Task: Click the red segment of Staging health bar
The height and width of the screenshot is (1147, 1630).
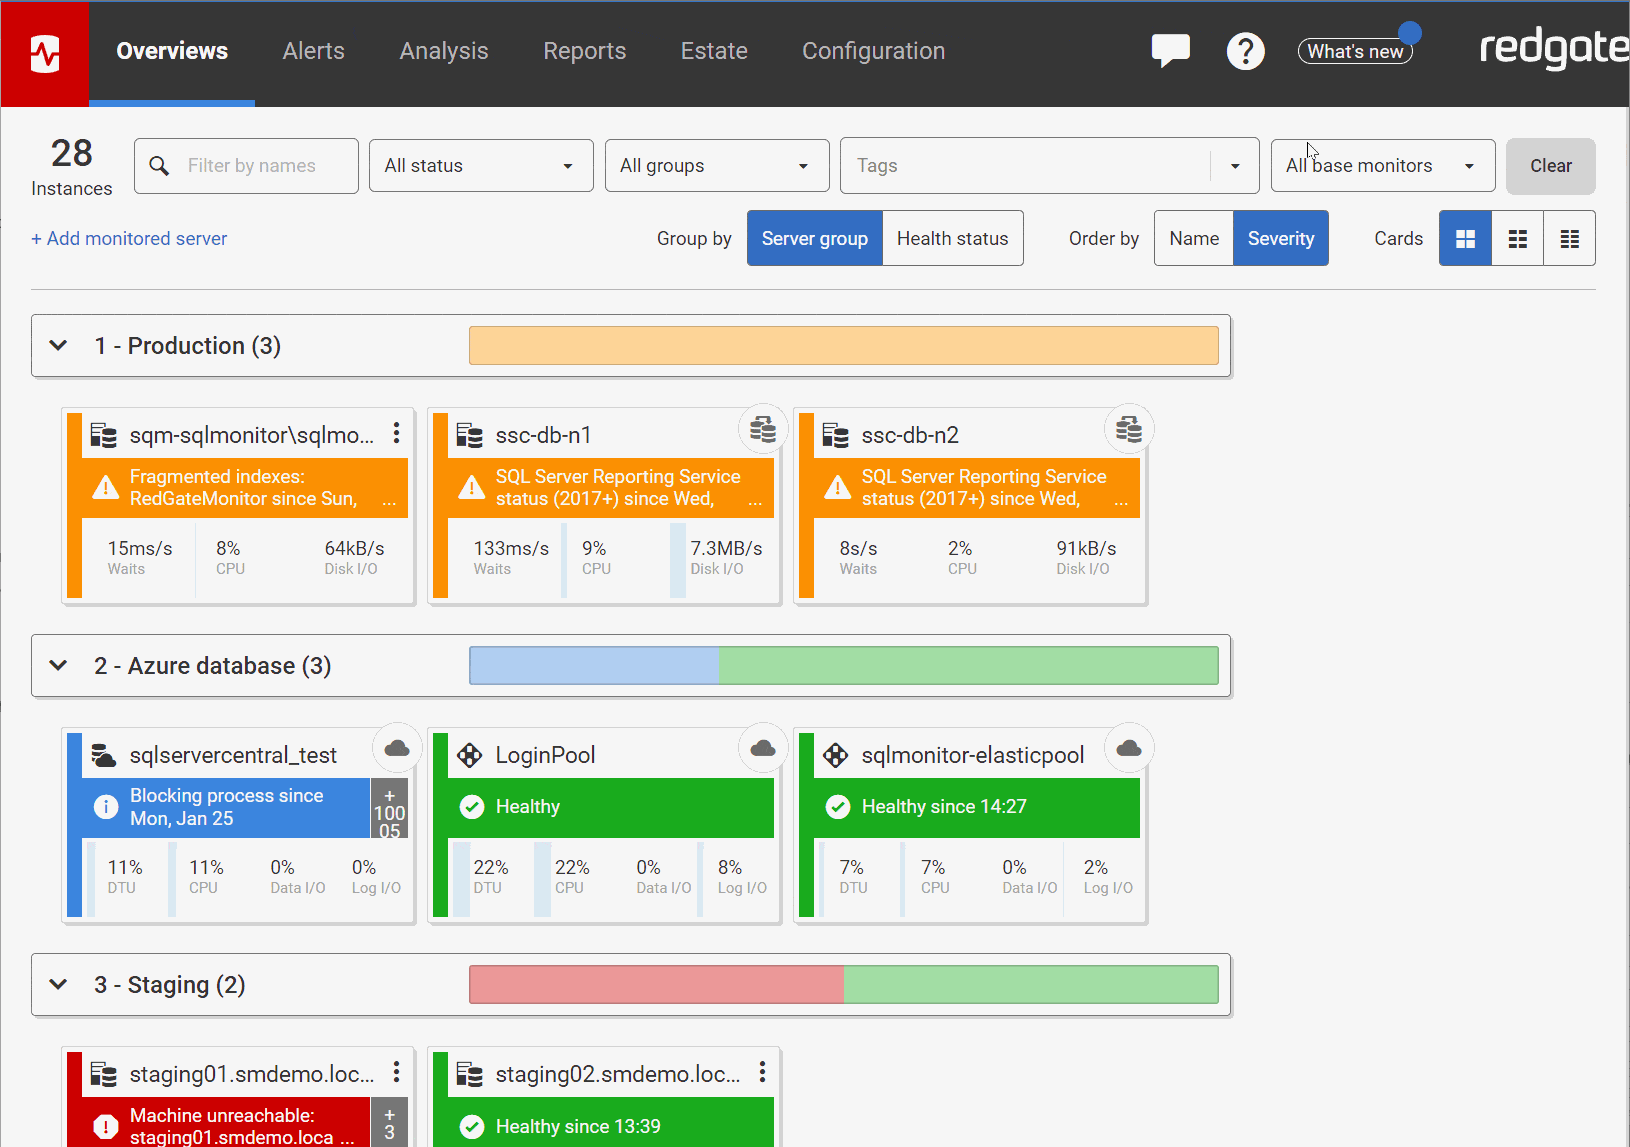Action: pyautogui.click(x=656, y=985)
